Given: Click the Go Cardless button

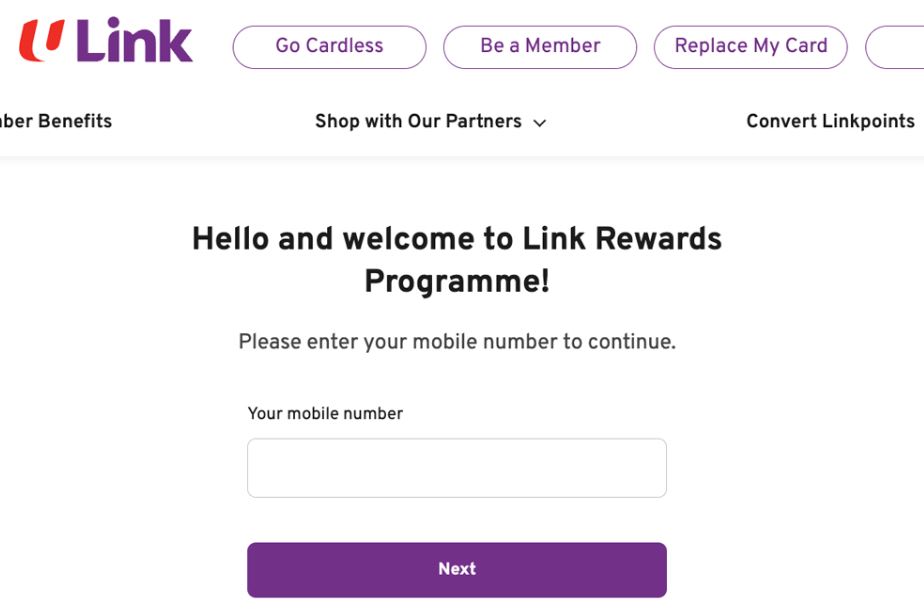Looking at the screenshot, I should (329, 46).
